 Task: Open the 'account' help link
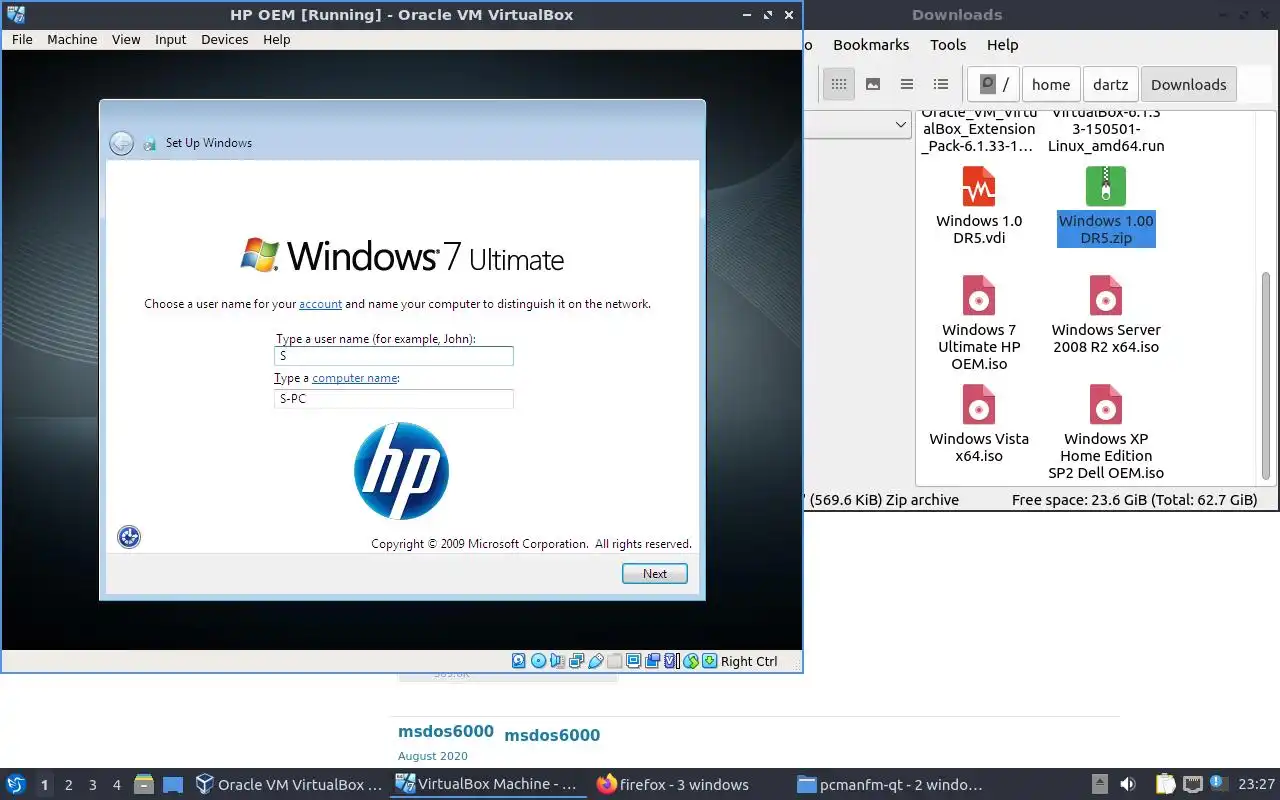pos(320,304)
